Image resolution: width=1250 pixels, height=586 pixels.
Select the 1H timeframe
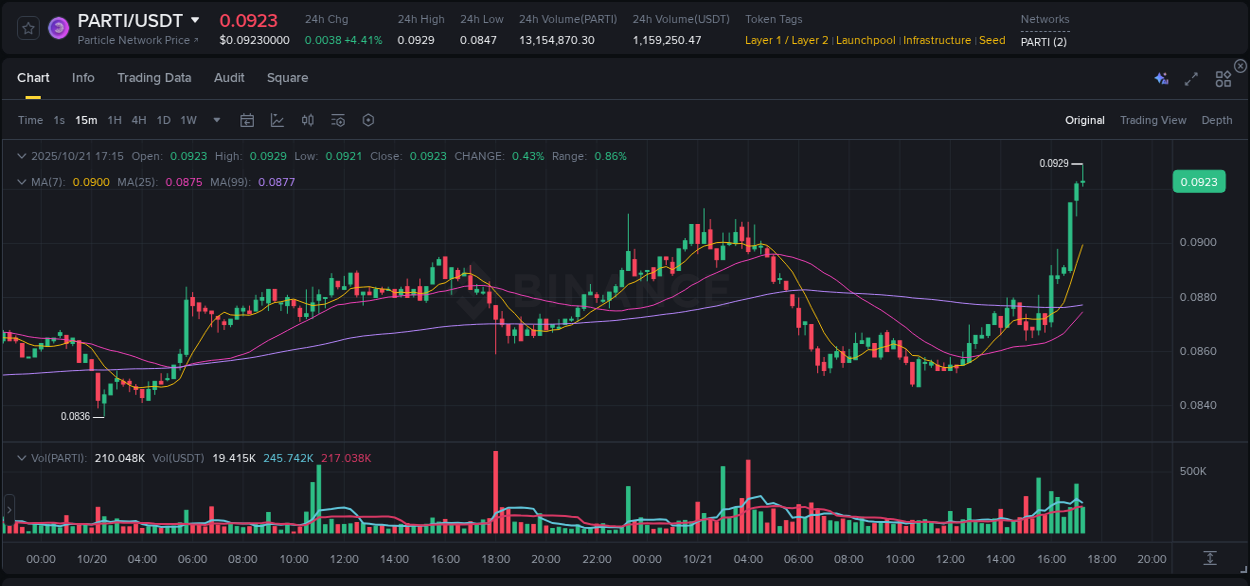(x=113, y=120)
